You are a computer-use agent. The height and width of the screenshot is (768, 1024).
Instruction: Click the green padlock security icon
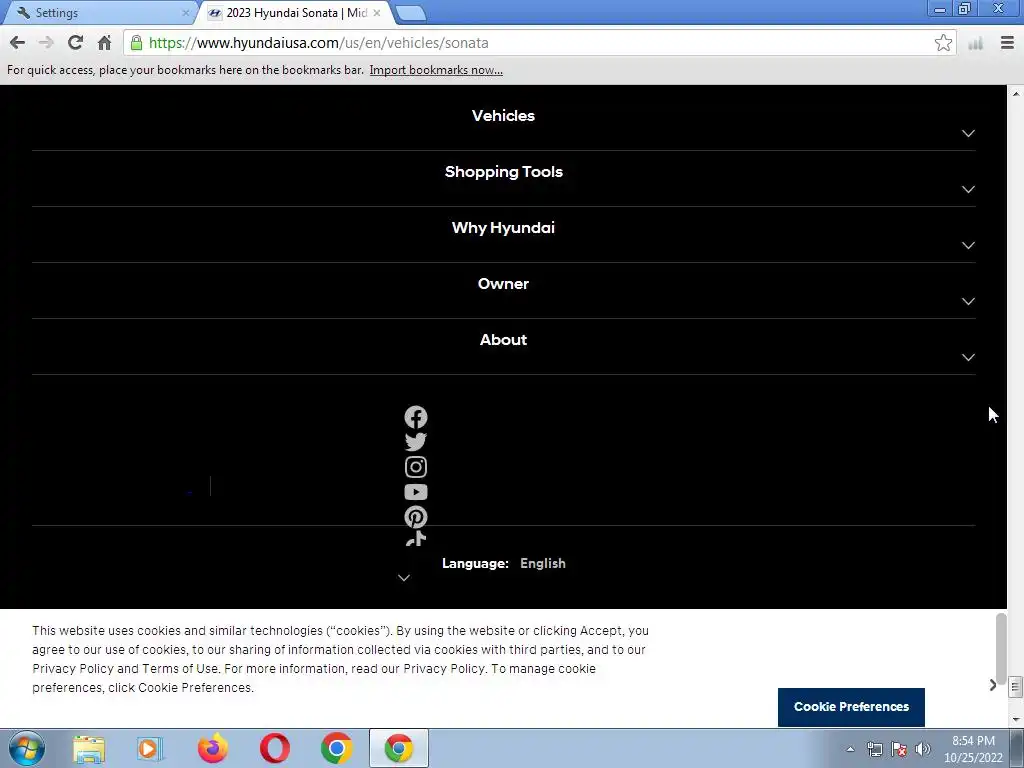[136, 43]
